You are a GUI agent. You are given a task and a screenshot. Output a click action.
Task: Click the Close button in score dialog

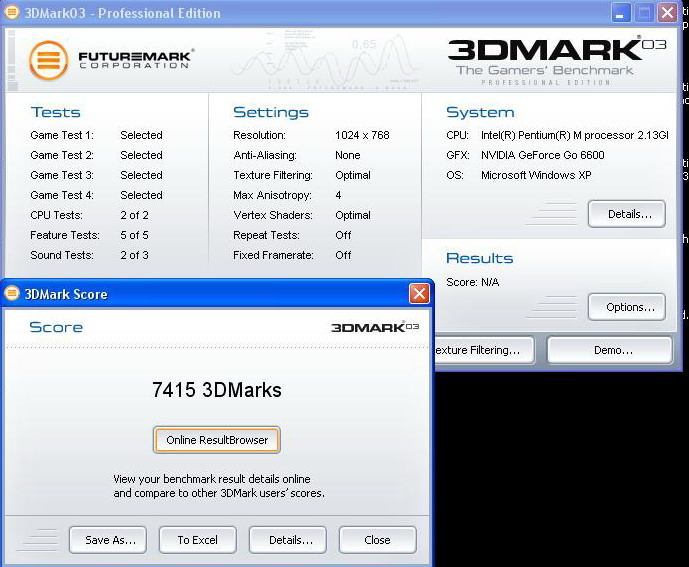coord(377,540)
